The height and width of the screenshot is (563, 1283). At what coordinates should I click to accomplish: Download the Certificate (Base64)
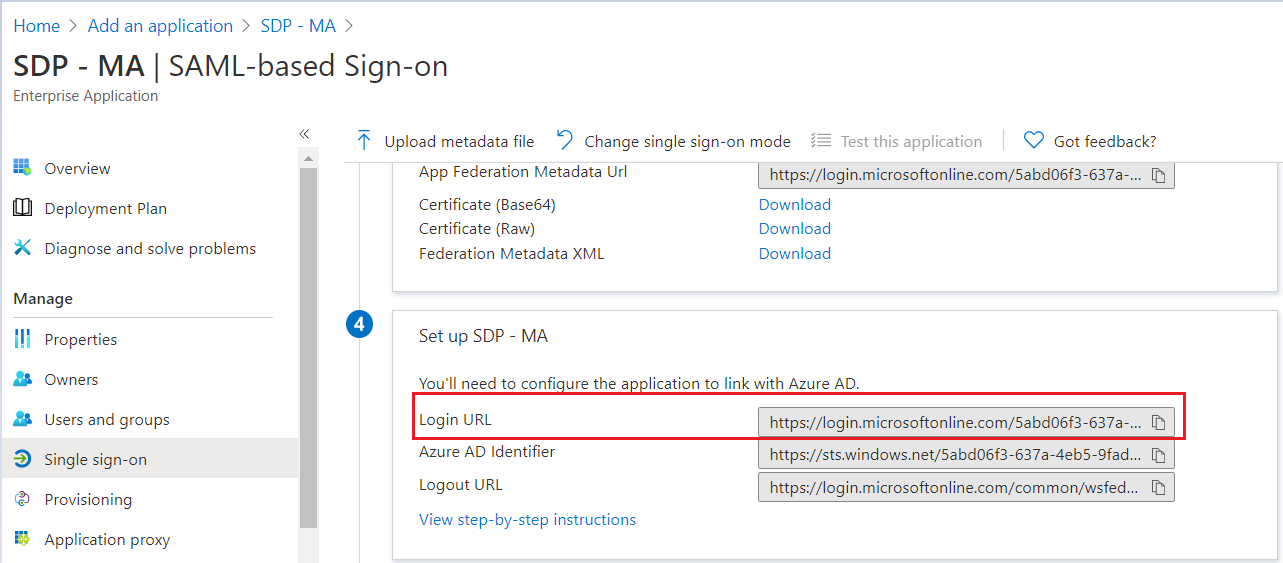[794, 204]
